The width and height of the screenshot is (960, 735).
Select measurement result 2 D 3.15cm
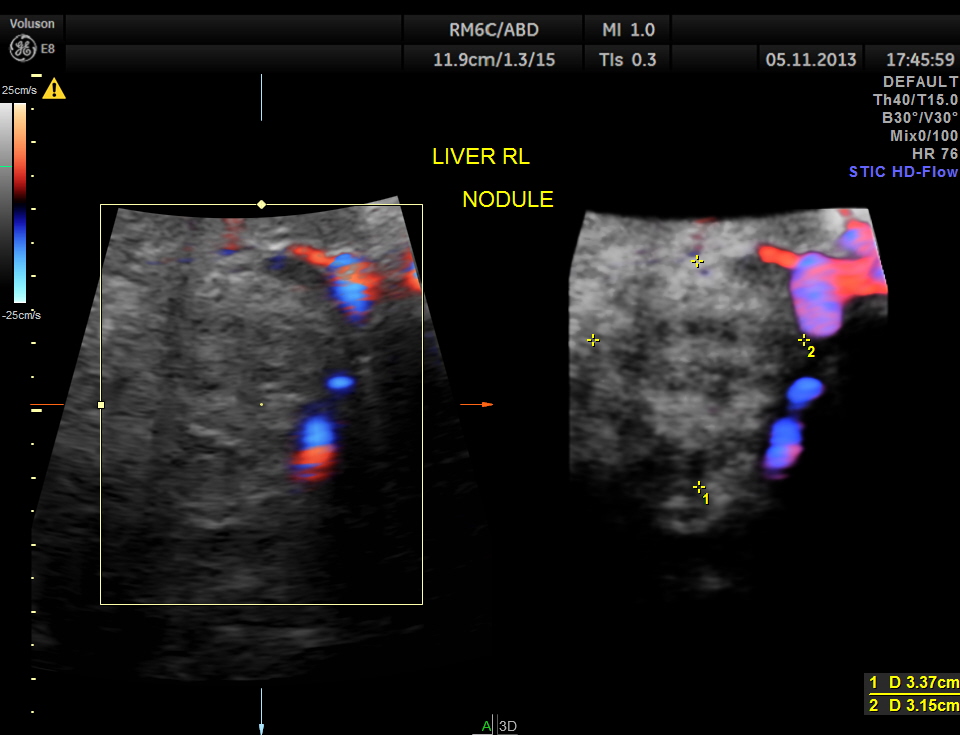[x=912, y=705]
